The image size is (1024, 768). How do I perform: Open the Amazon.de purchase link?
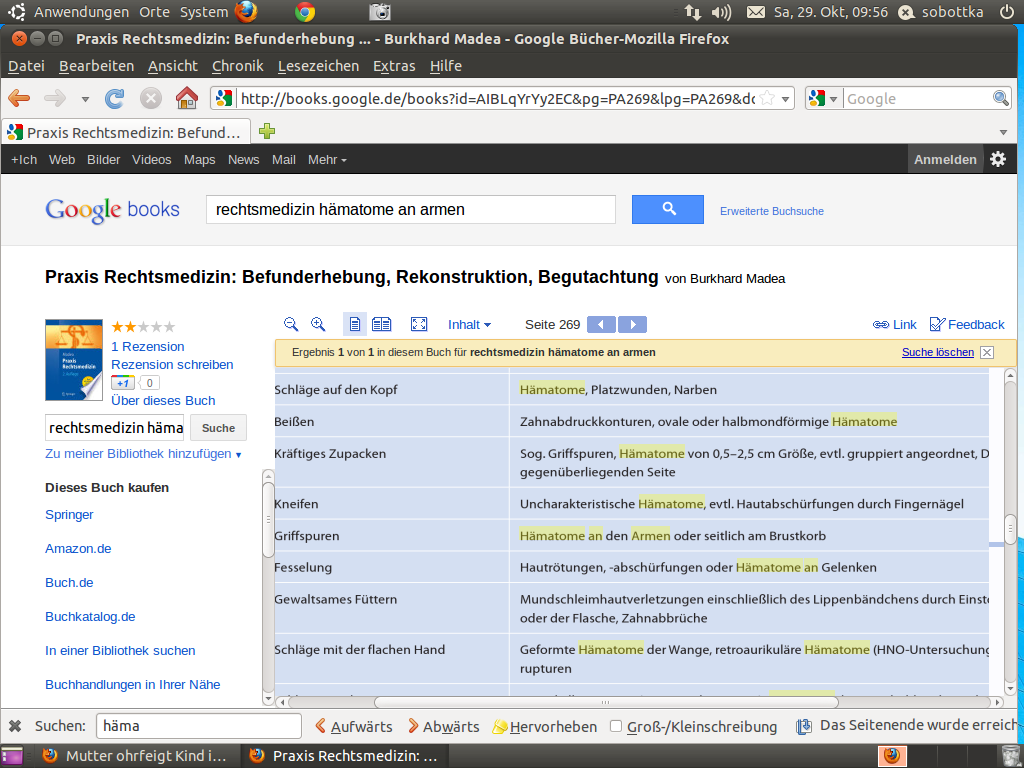point(78,549)
